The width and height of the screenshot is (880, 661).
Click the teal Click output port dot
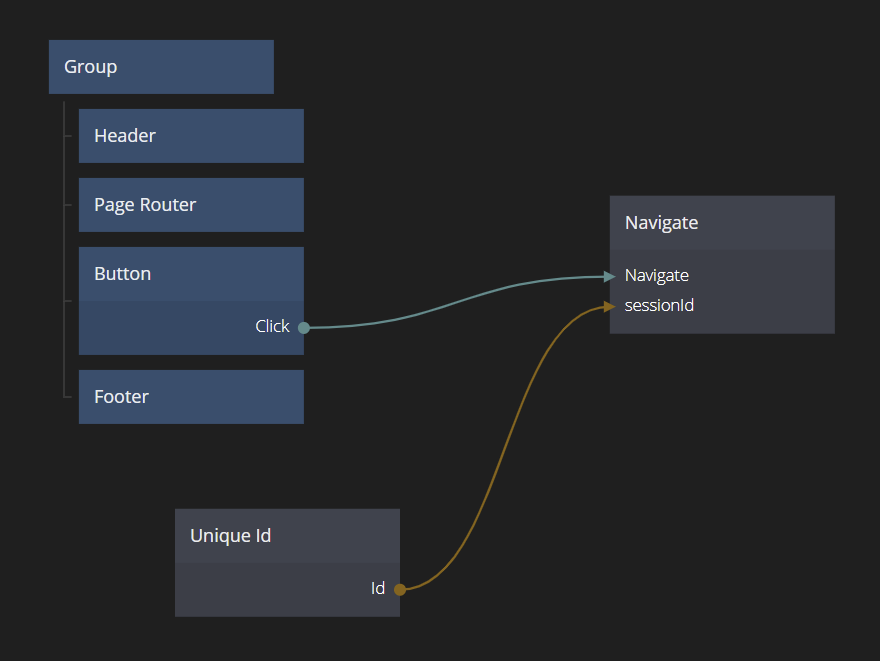pyautogui.click(x=304, y=327)
